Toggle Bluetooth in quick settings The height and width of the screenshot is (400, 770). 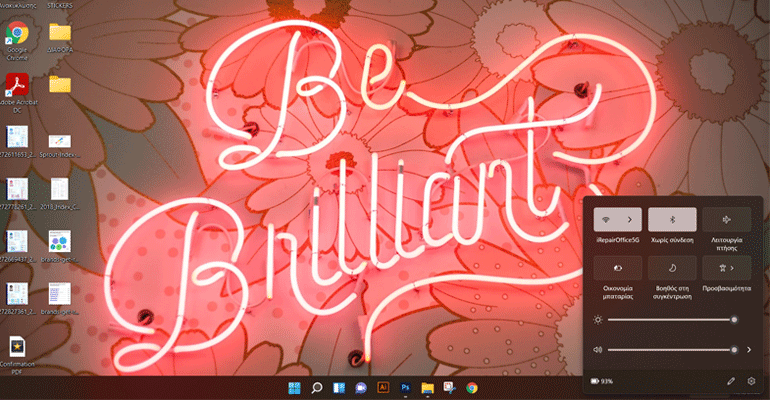click(x=672, y=219)
